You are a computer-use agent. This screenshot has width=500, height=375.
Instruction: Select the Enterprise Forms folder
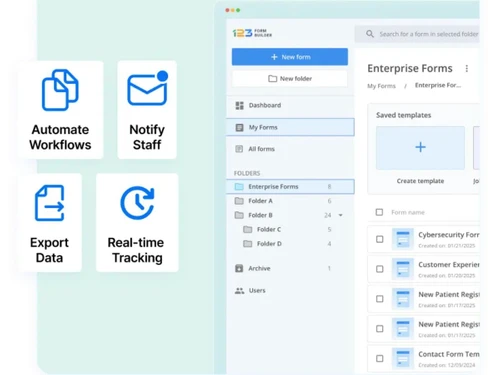[x=290, y=186]
